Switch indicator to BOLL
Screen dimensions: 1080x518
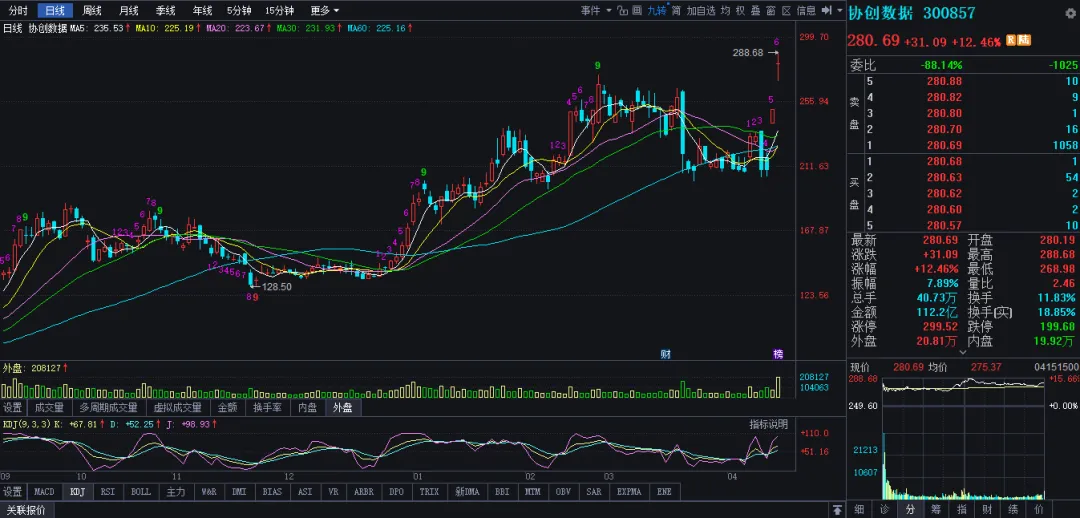tap(141, 492)
